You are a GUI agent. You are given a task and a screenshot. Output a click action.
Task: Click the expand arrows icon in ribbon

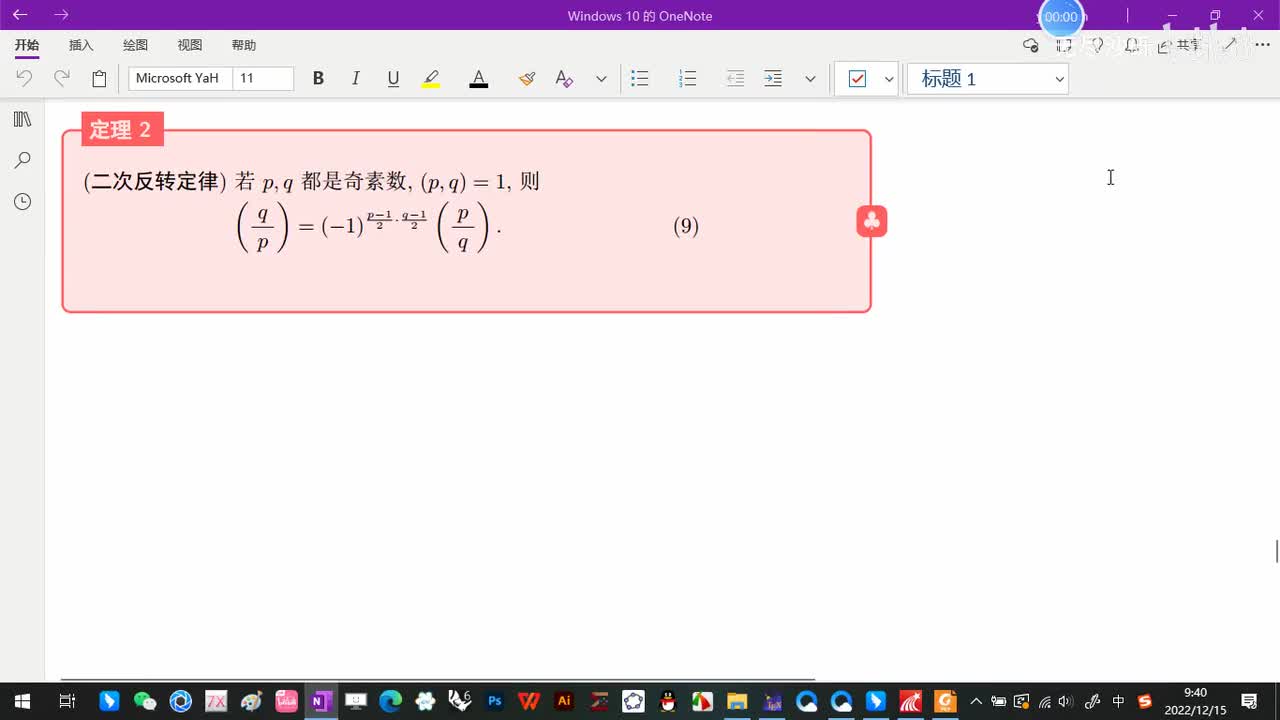point(1231,45)
